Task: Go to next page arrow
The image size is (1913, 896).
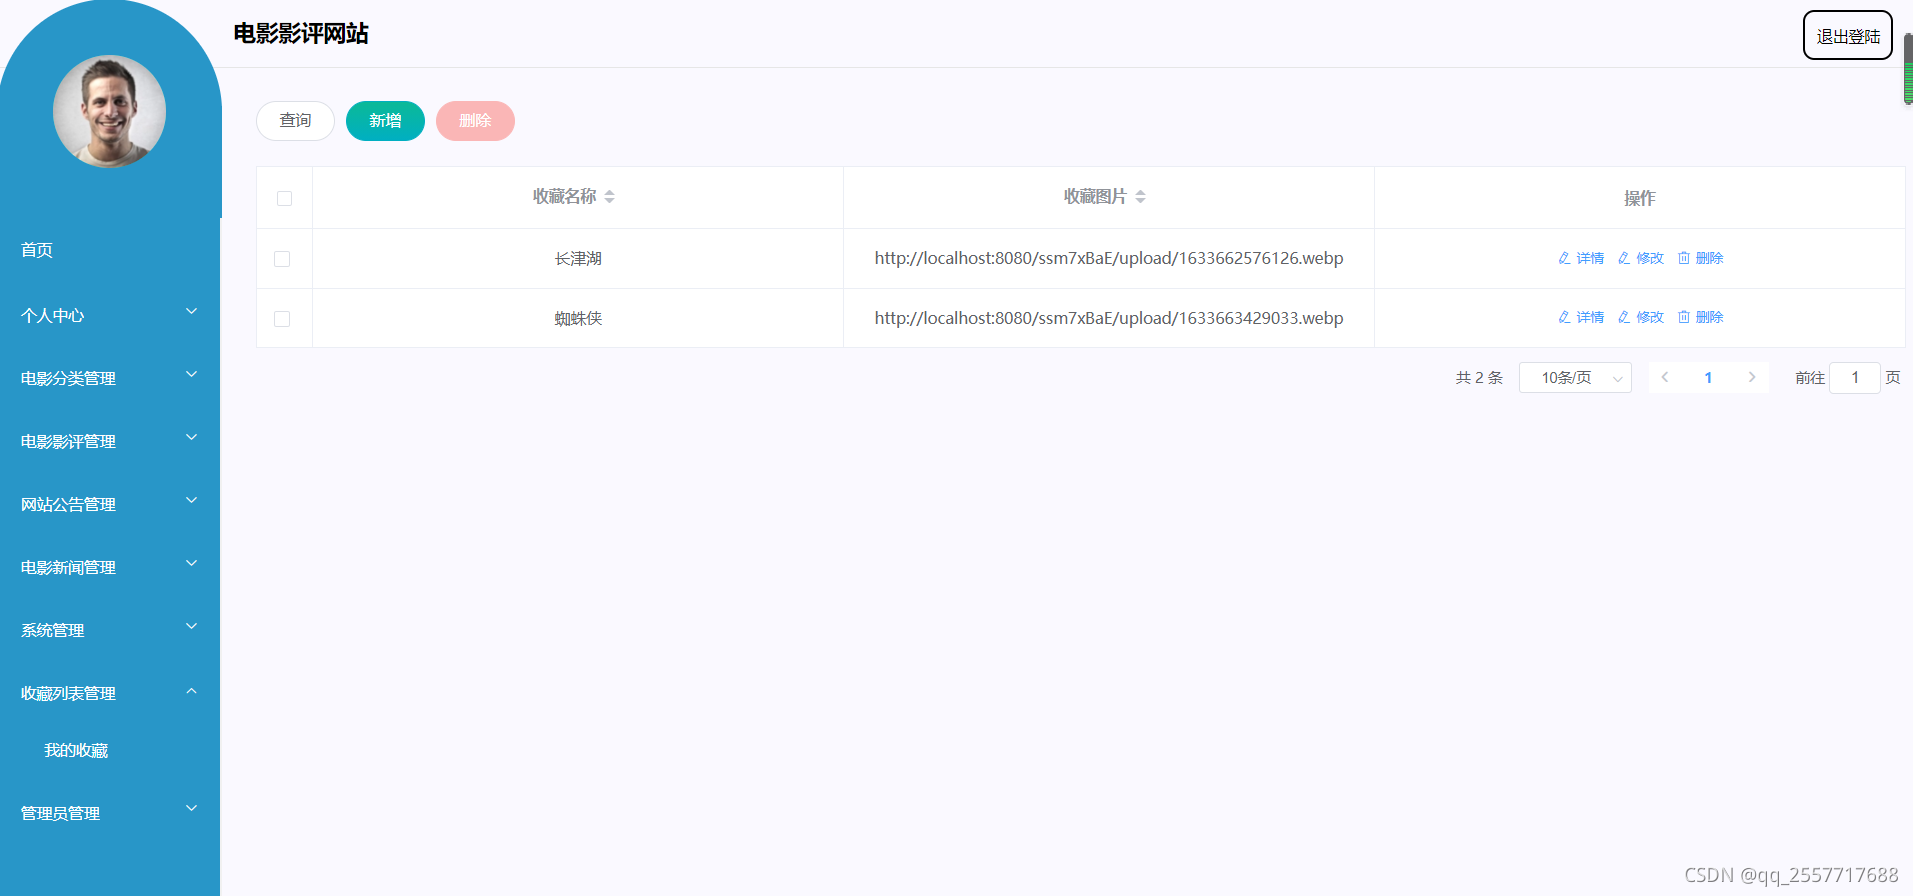Action: click(1752, 377)
